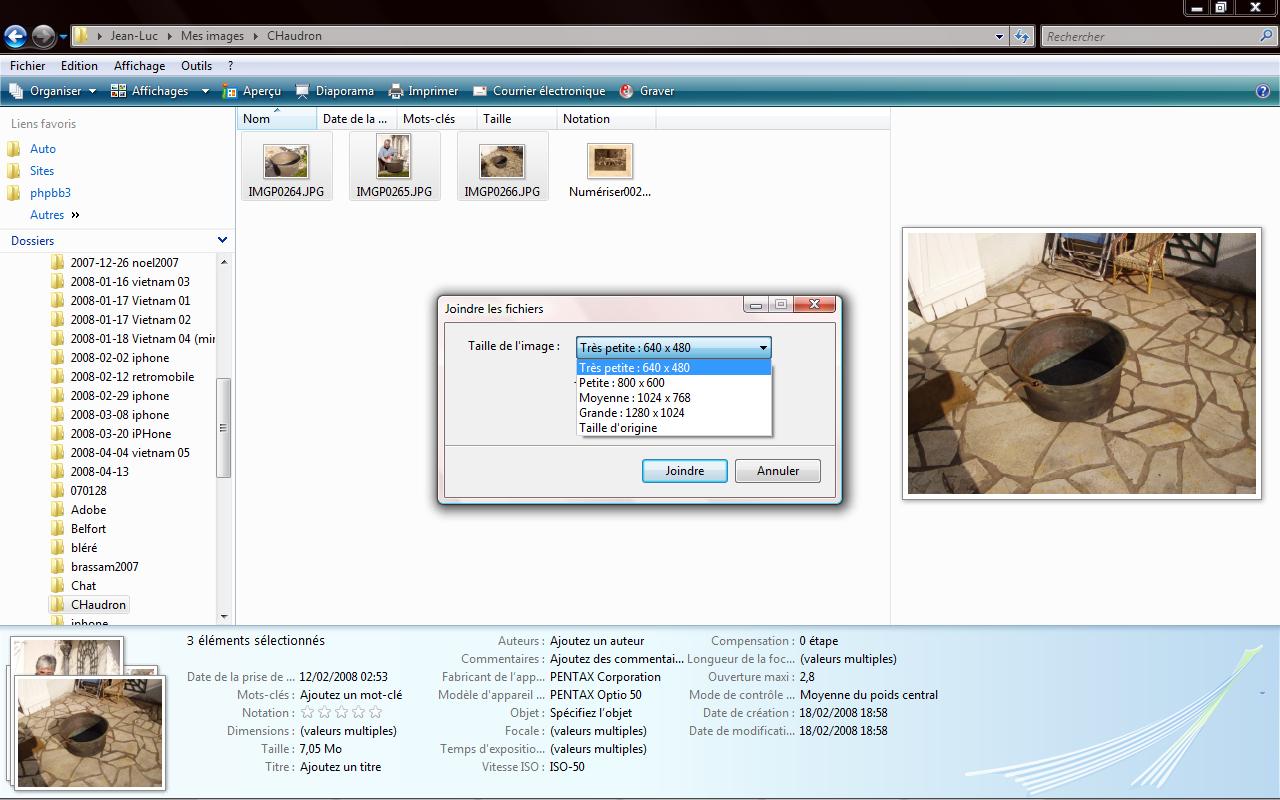Open the Auto favorite link
The width and height of the screenshot is (1280, 800).
coord(43,149)
